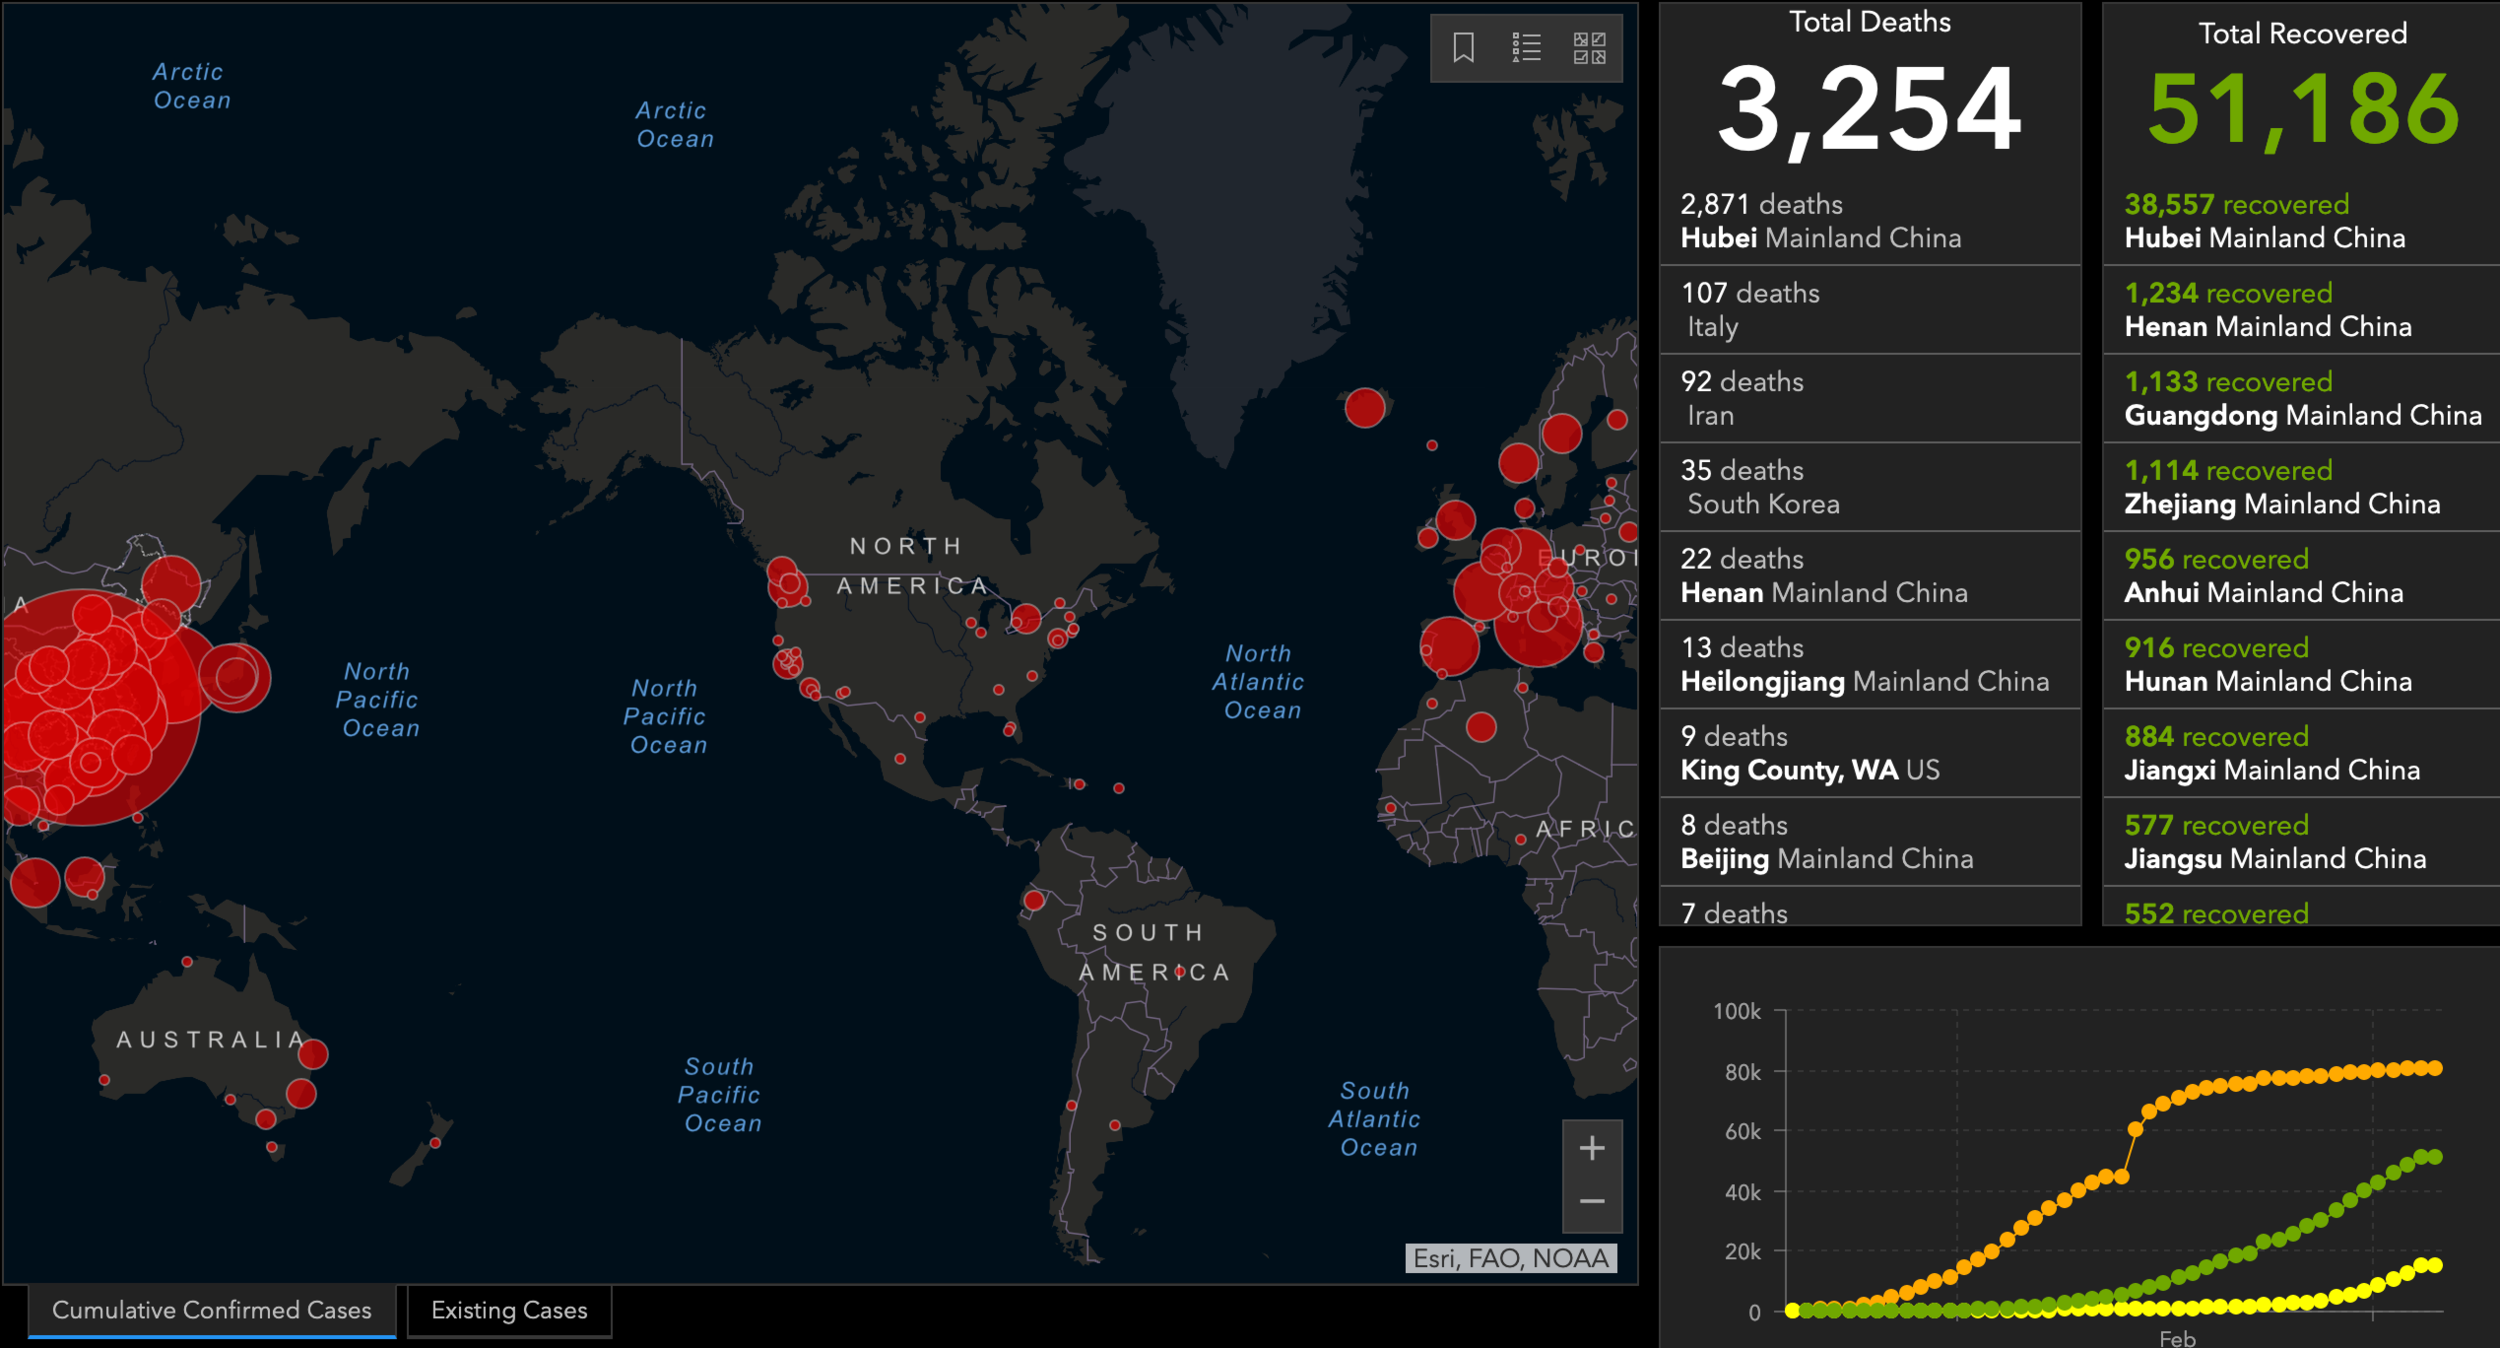Zoom in with the plus button
The height and width of the screenshot is (1348, 2500).
point(1592,1147)
